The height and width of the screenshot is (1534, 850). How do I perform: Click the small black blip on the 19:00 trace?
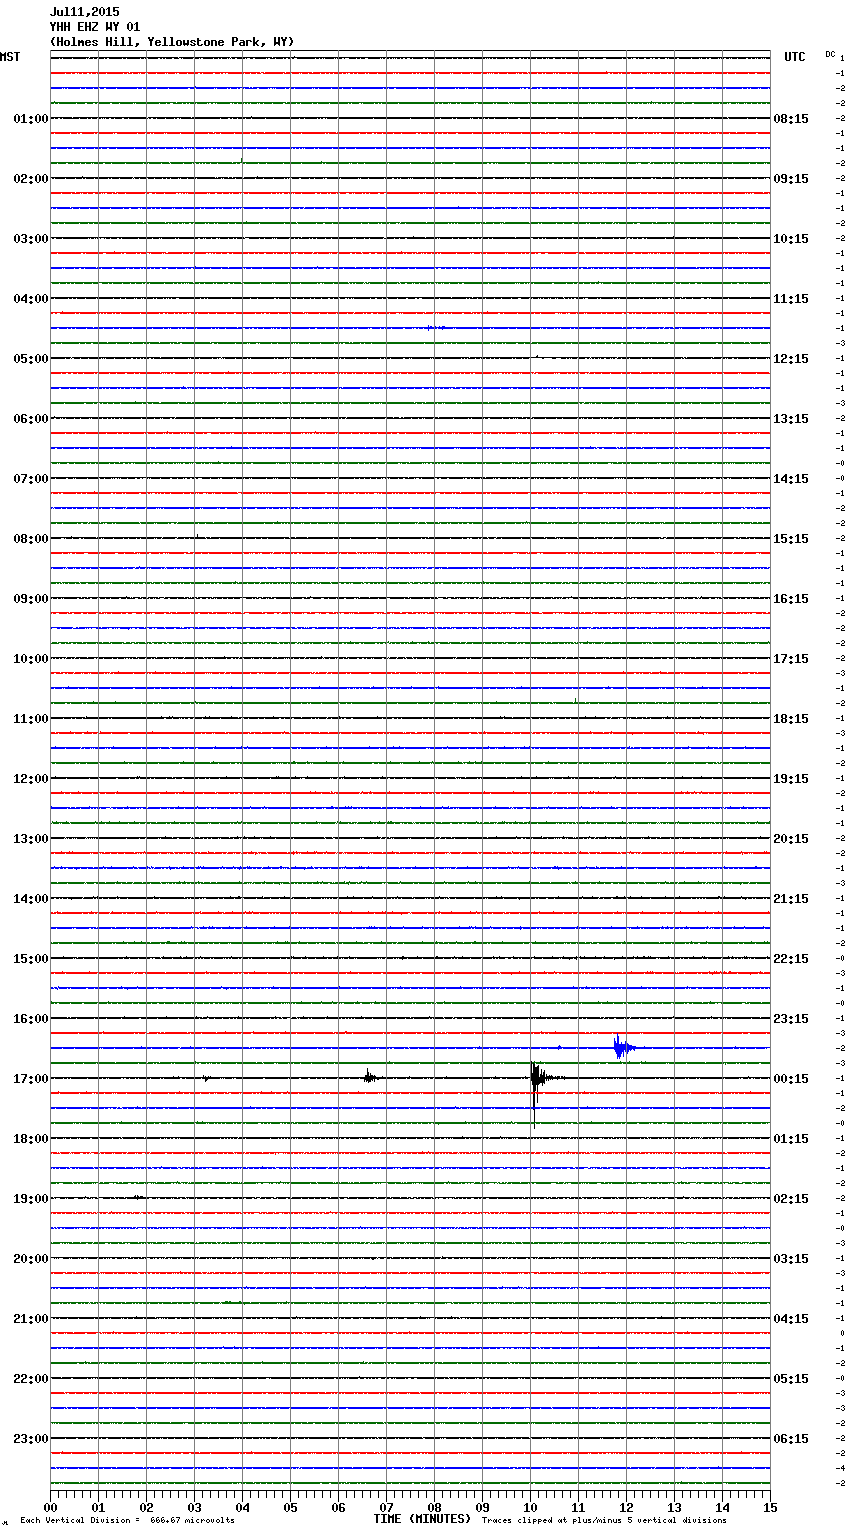pyautogui.click(x=138, y=1197)
